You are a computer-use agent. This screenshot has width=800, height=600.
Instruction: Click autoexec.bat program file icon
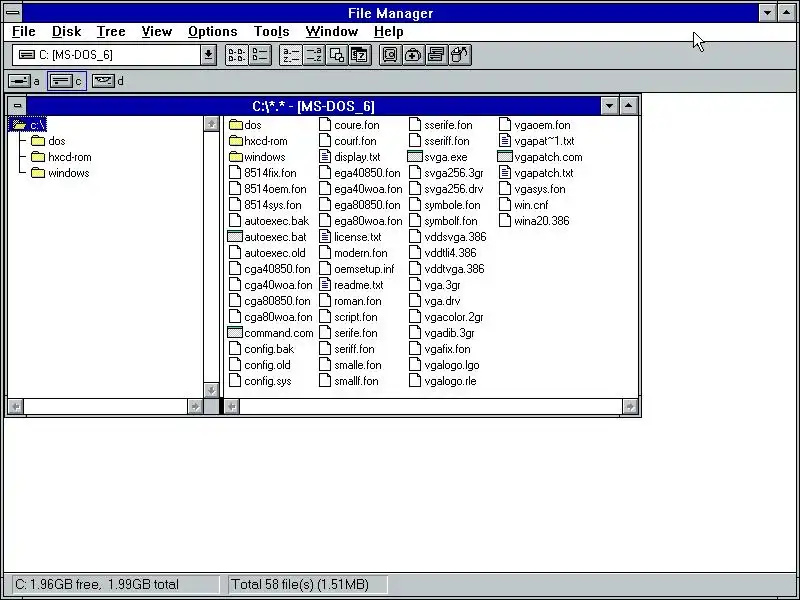pyautogui.click(x=235, y=237)
